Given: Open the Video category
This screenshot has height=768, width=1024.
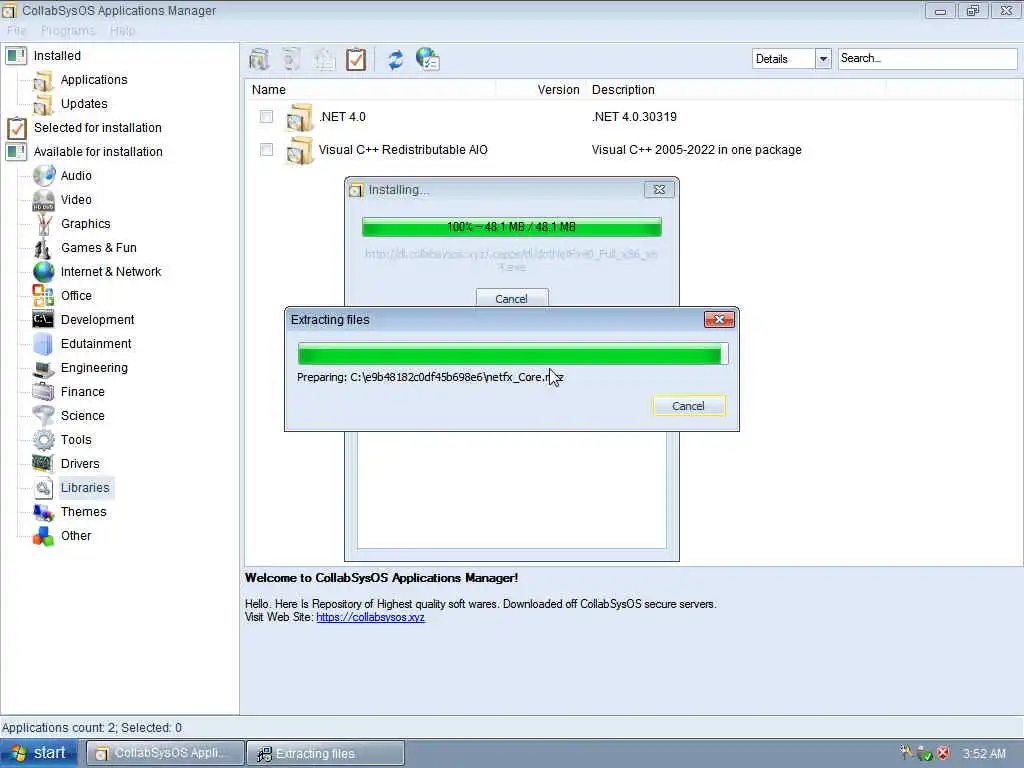Looking at the screenshot, I should 76,200.
